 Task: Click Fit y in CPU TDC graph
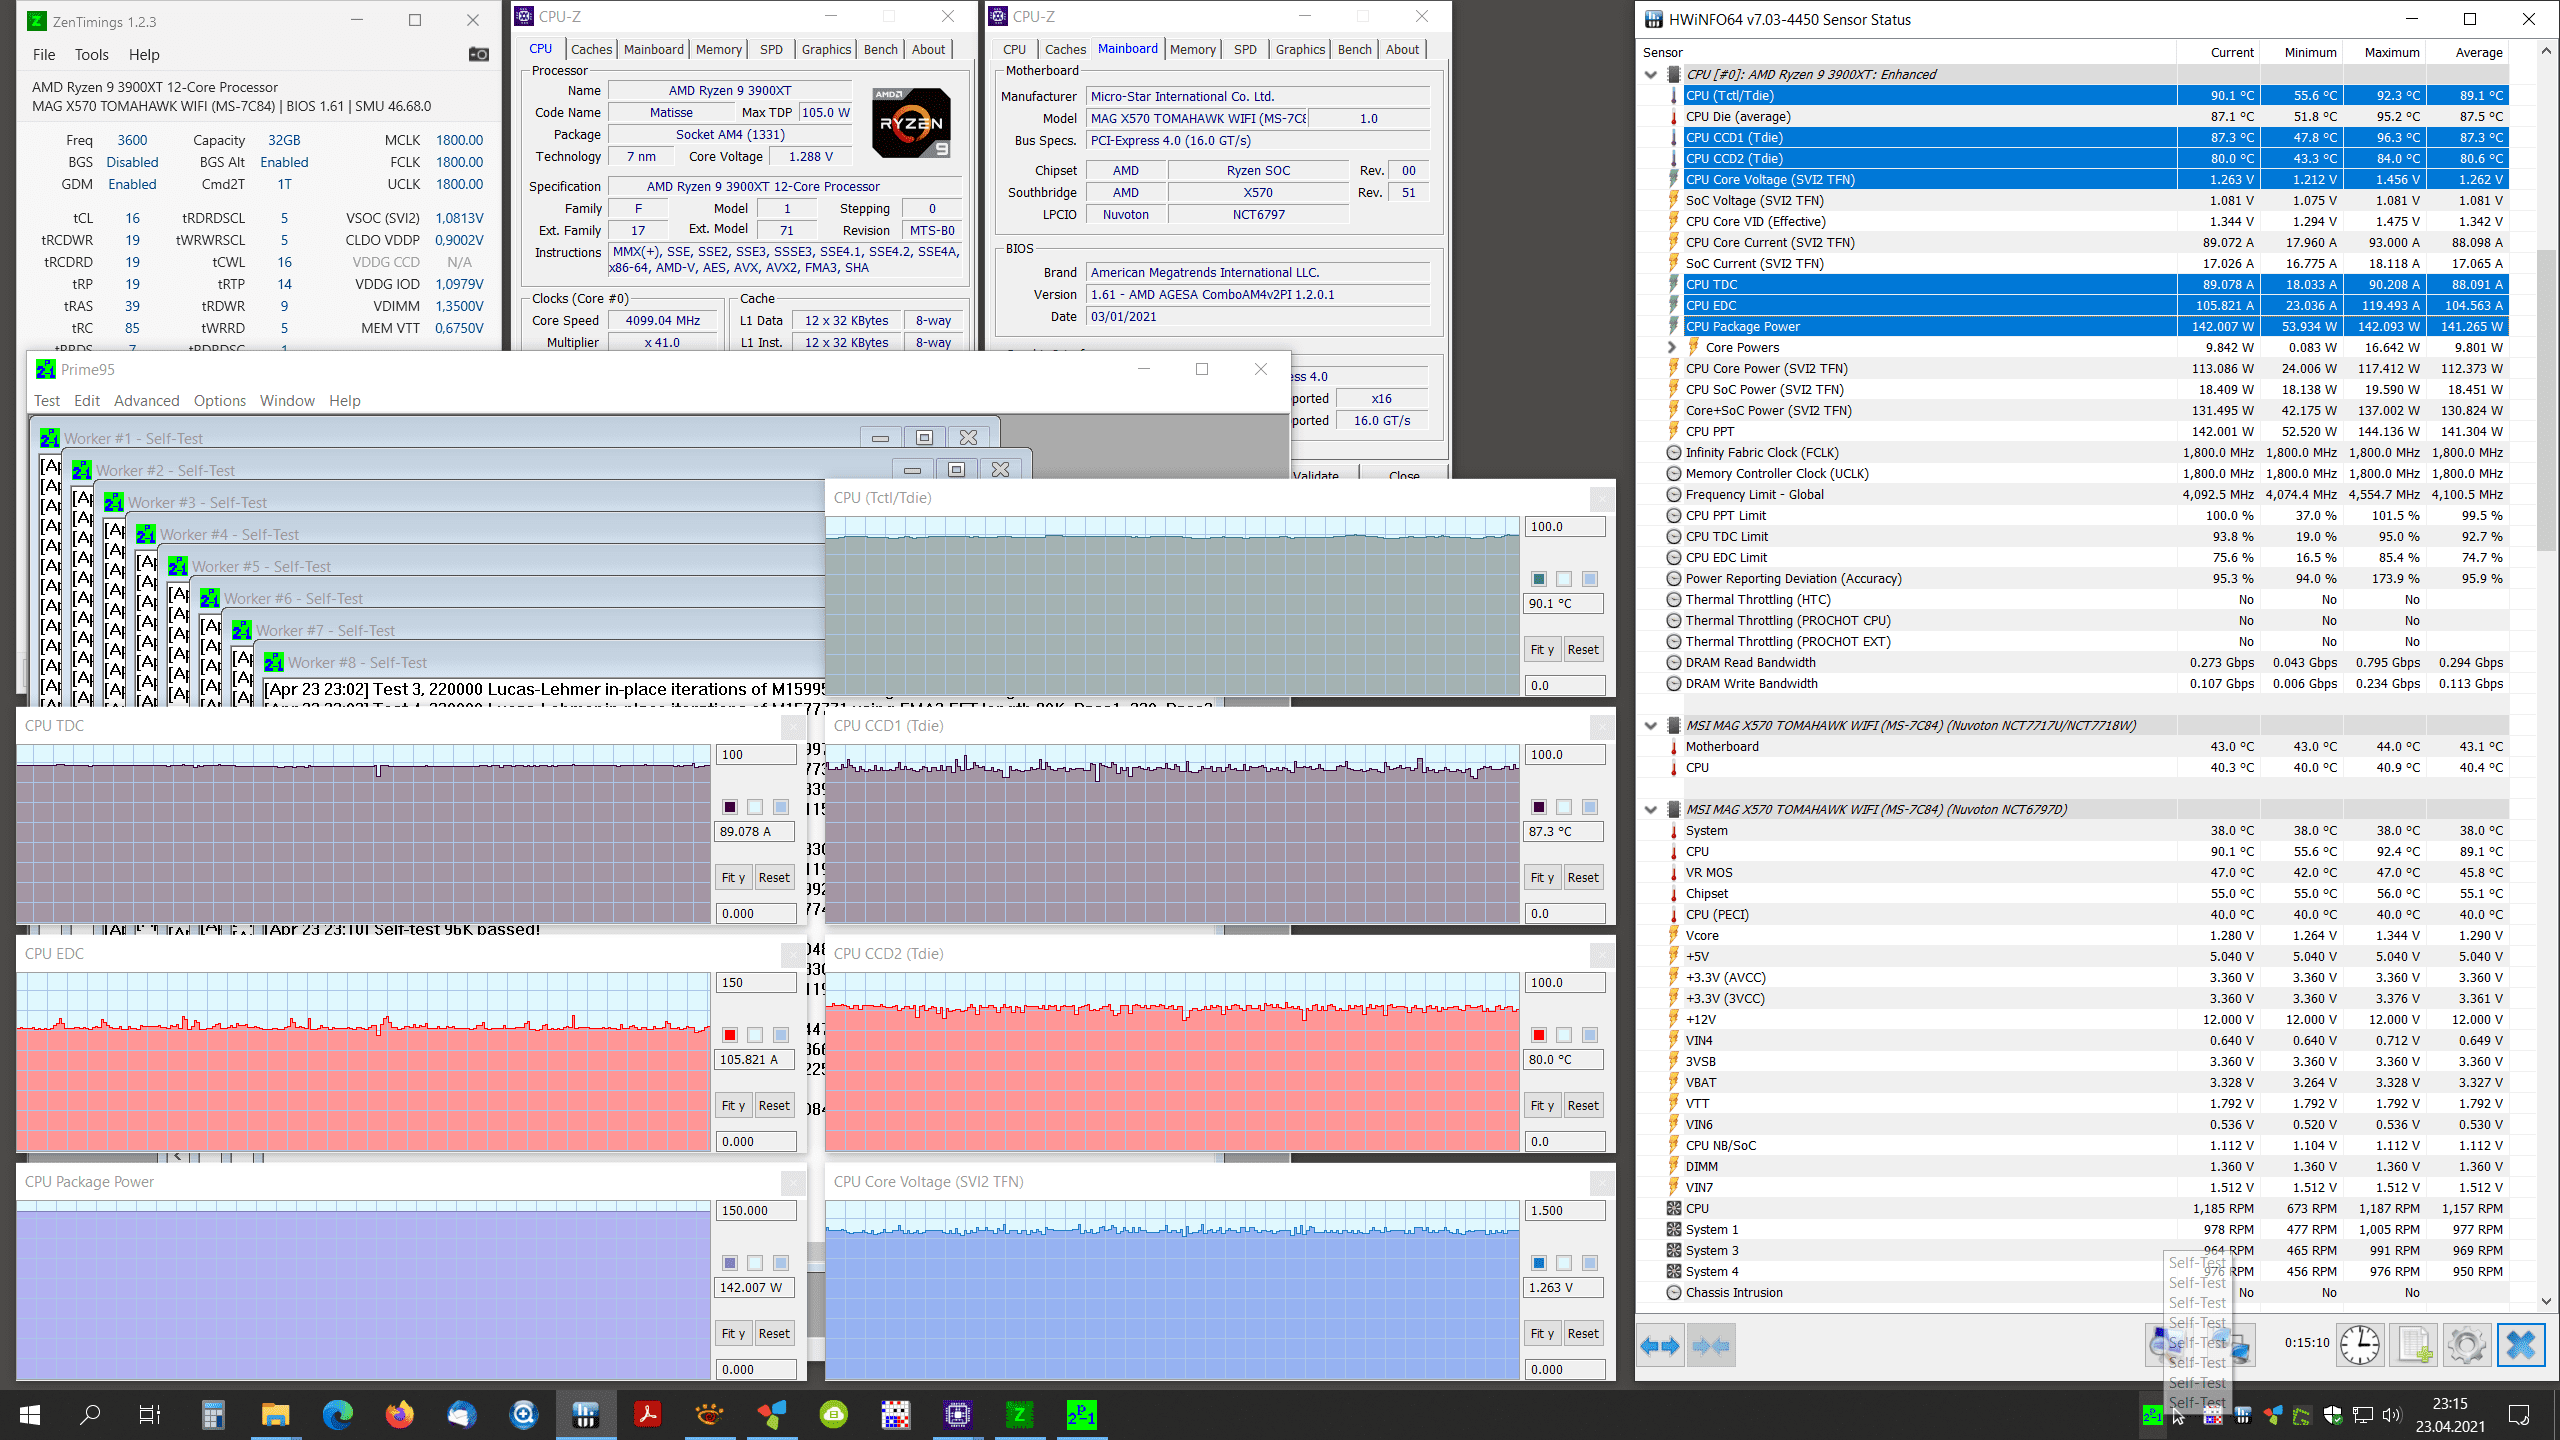coord(733,877)
